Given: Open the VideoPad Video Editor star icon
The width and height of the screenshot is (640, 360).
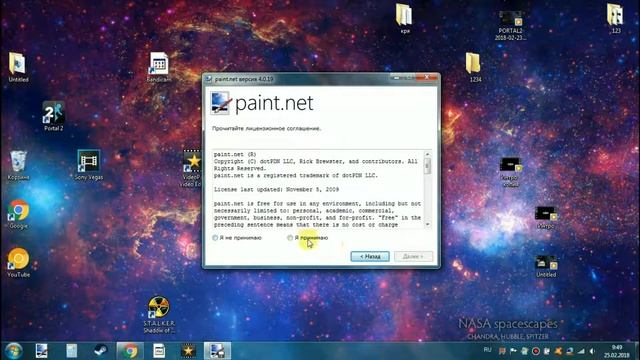Looking at the screenshot, I should click(192, 169).
